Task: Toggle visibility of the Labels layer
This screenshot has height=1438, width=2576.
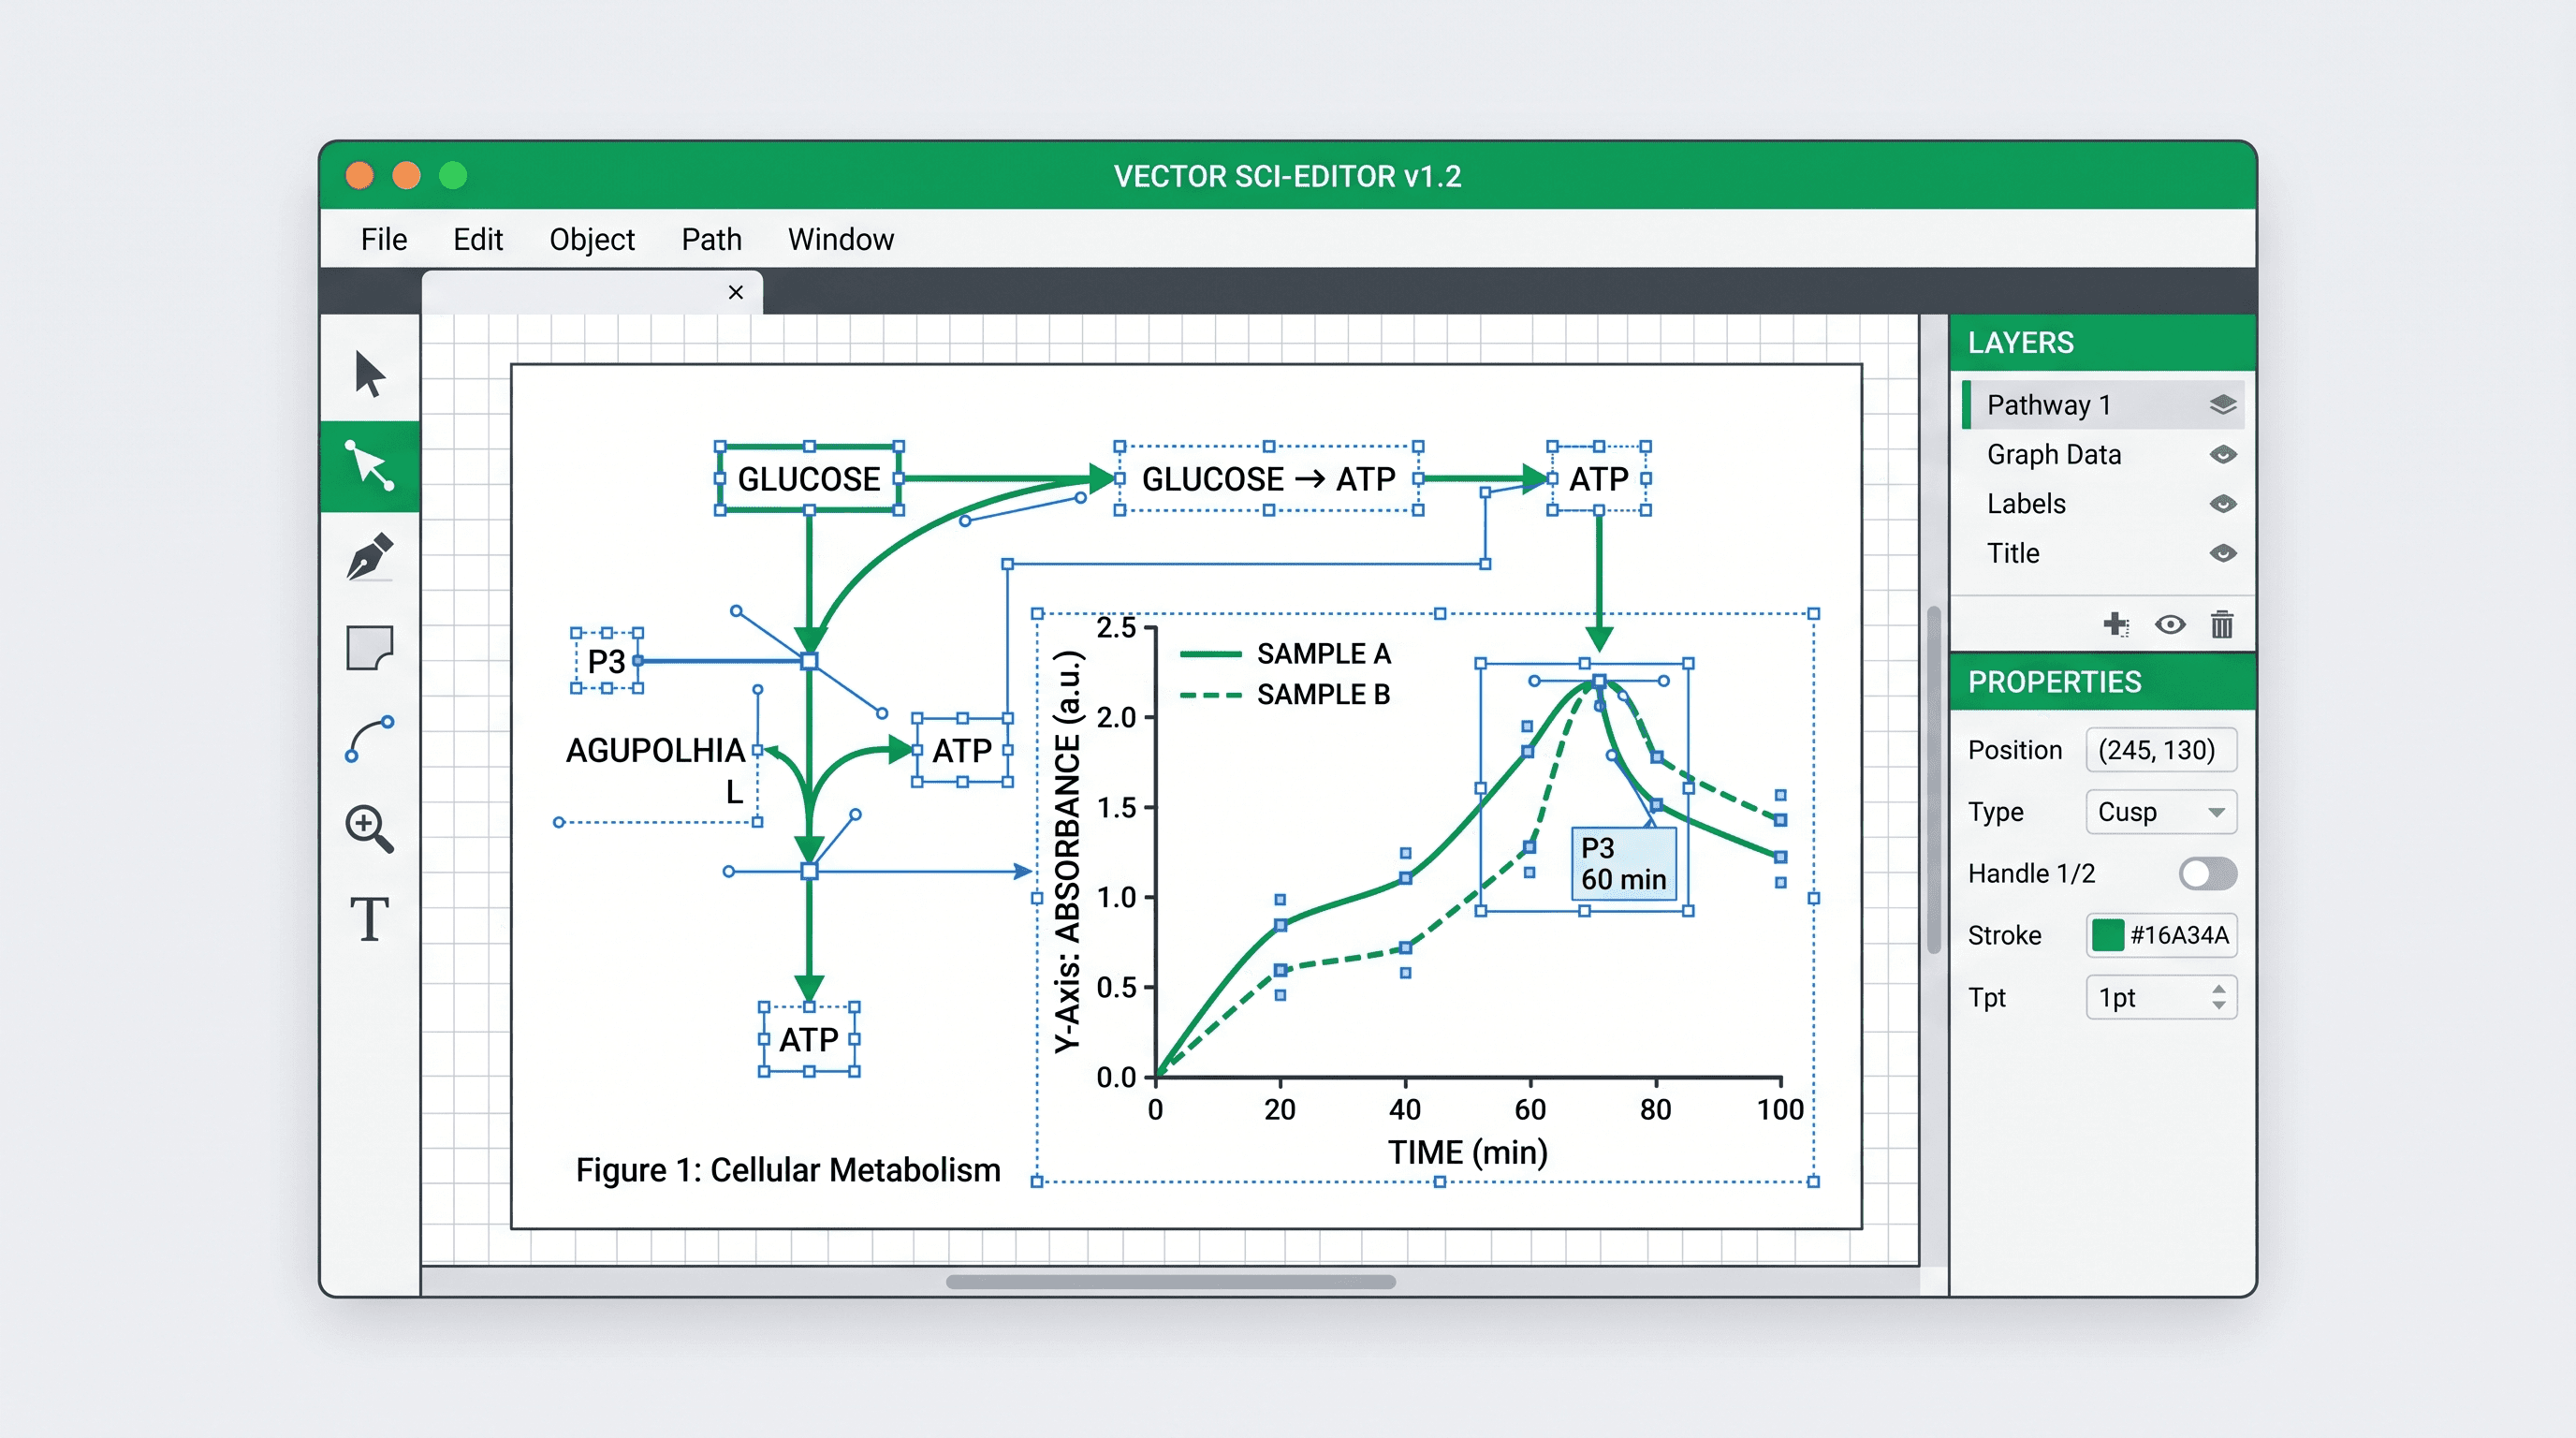Action: (2222, 504)
